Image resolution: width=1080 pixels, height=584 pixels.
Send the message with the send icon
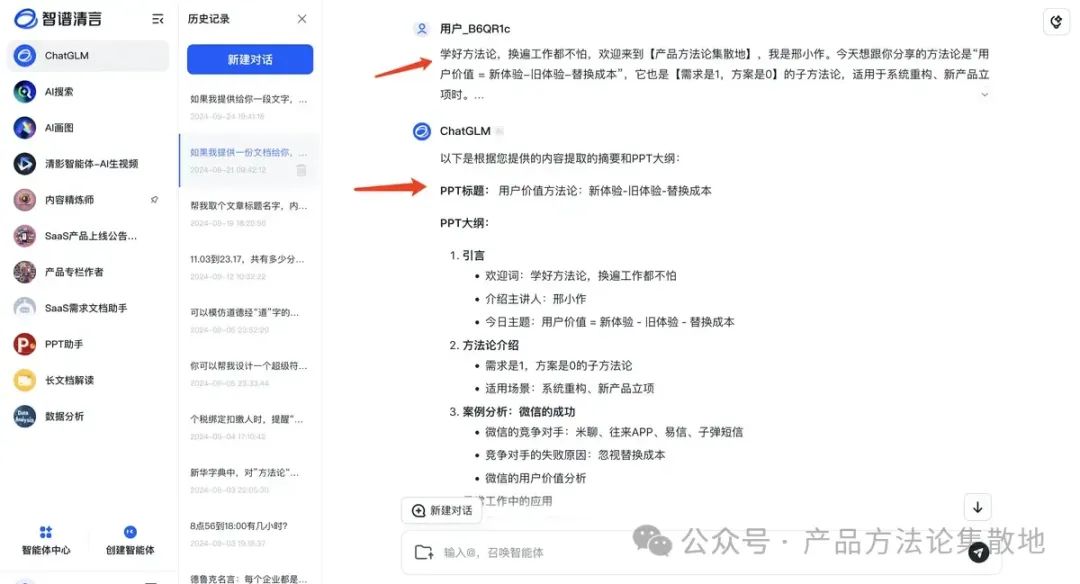(x=979, y=552)
